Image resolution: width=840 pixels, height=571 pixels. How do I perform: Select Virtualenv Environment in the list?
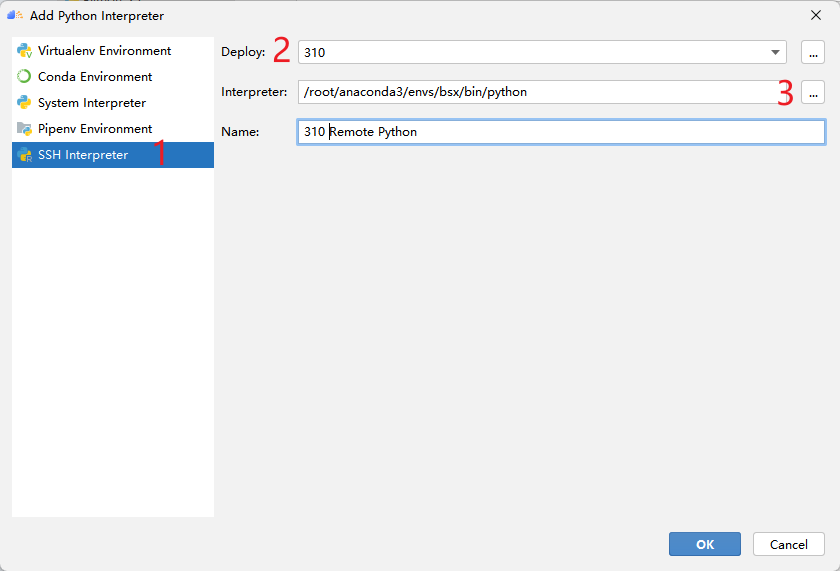(x=112, y=51)
